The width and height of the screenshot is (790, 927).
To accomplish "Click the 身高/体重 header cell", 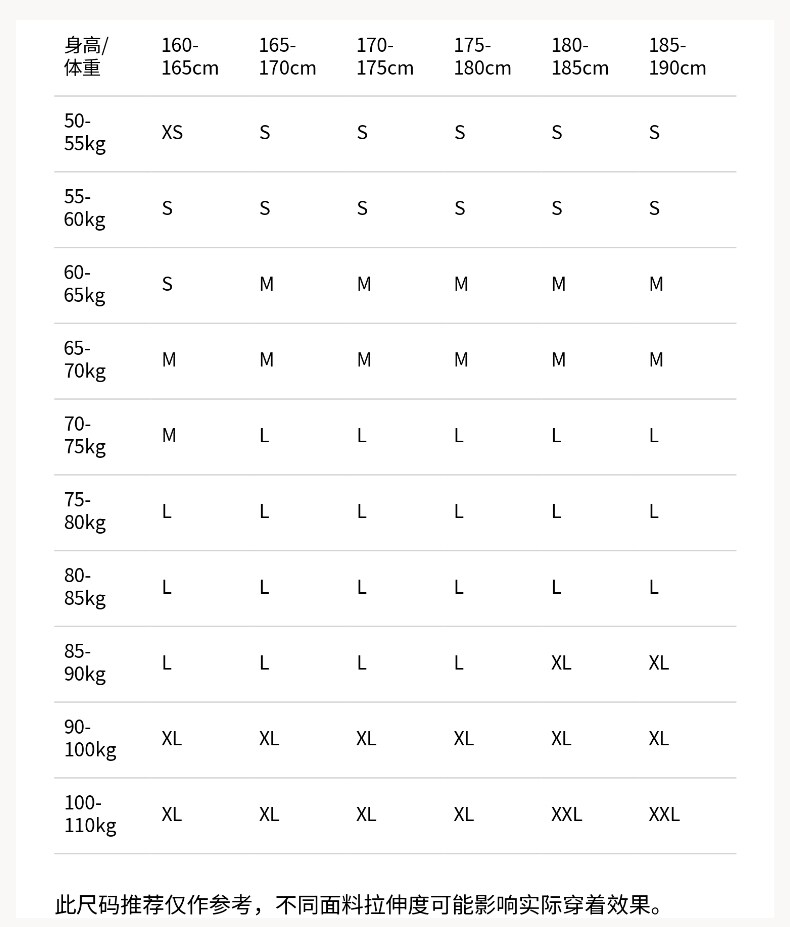I will pos(85,57).
